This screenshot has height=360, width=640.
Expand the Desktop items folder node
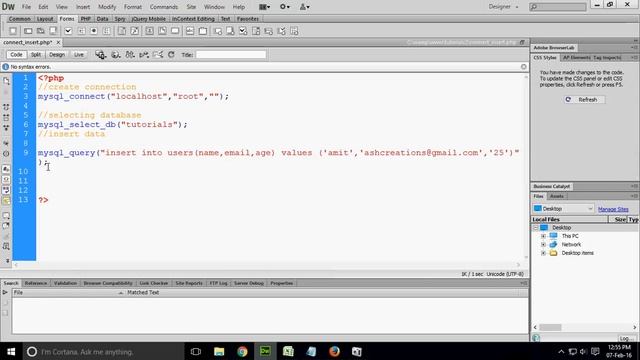coord(543,253)
